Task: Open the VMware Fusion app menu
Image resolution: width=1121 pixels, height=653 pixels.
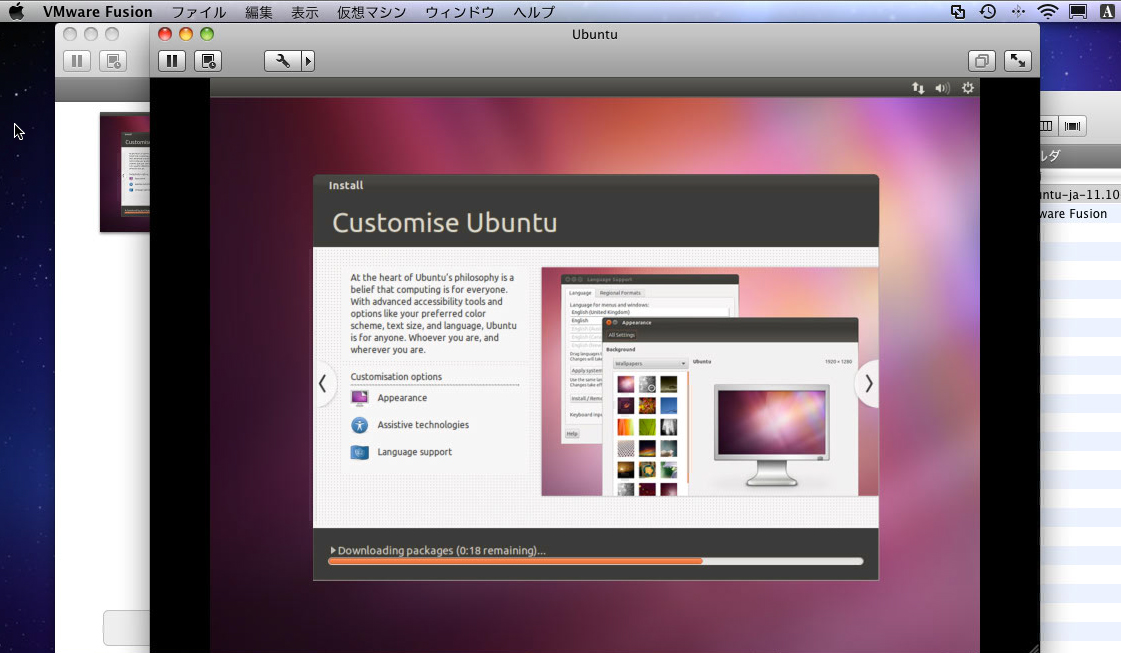Action: pyautogui.click(x=97, y=11)
